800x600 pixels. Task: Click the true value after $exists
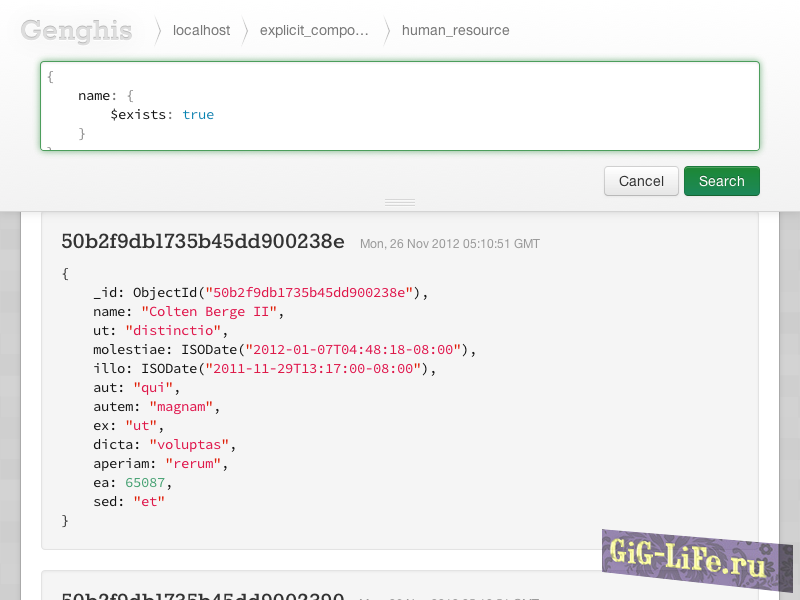pyautogui.click(x=198, y=115)
